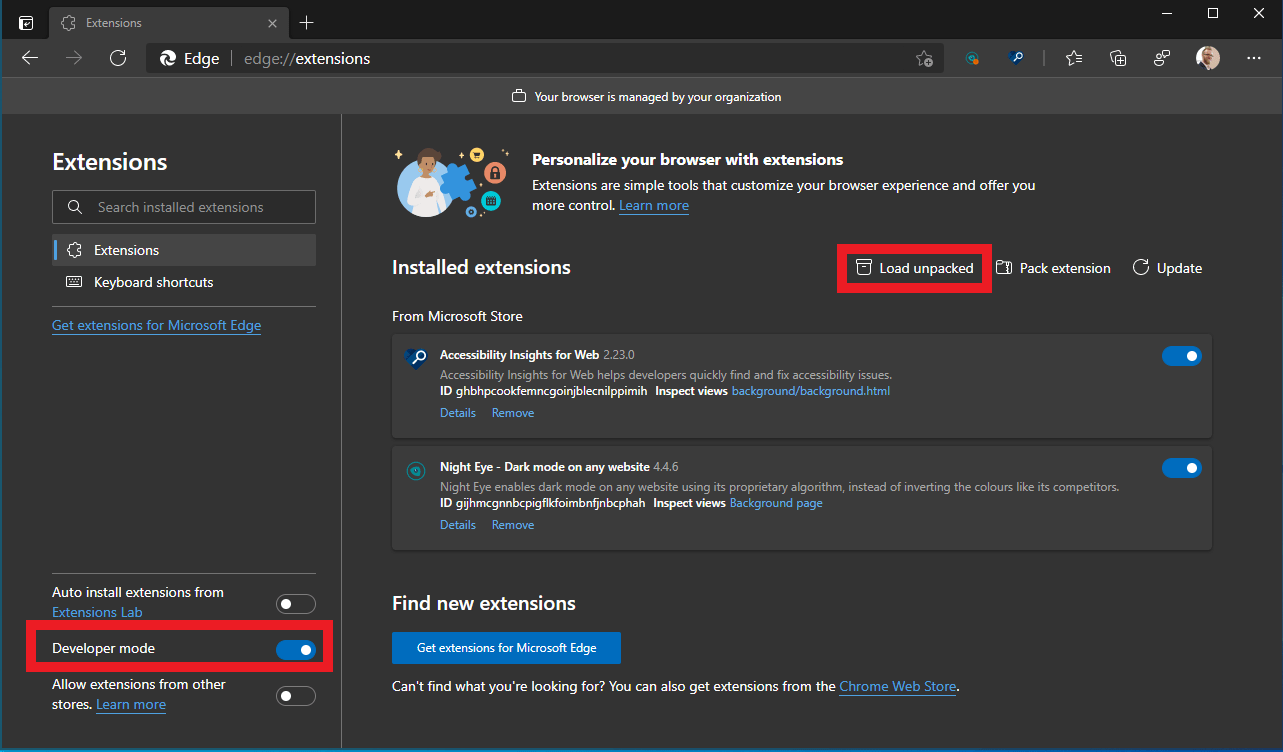Image resolution: width=1283 pixels, height=752 pixels.
Task: Refresh the extensions page
Action: [x=118, y=58]
